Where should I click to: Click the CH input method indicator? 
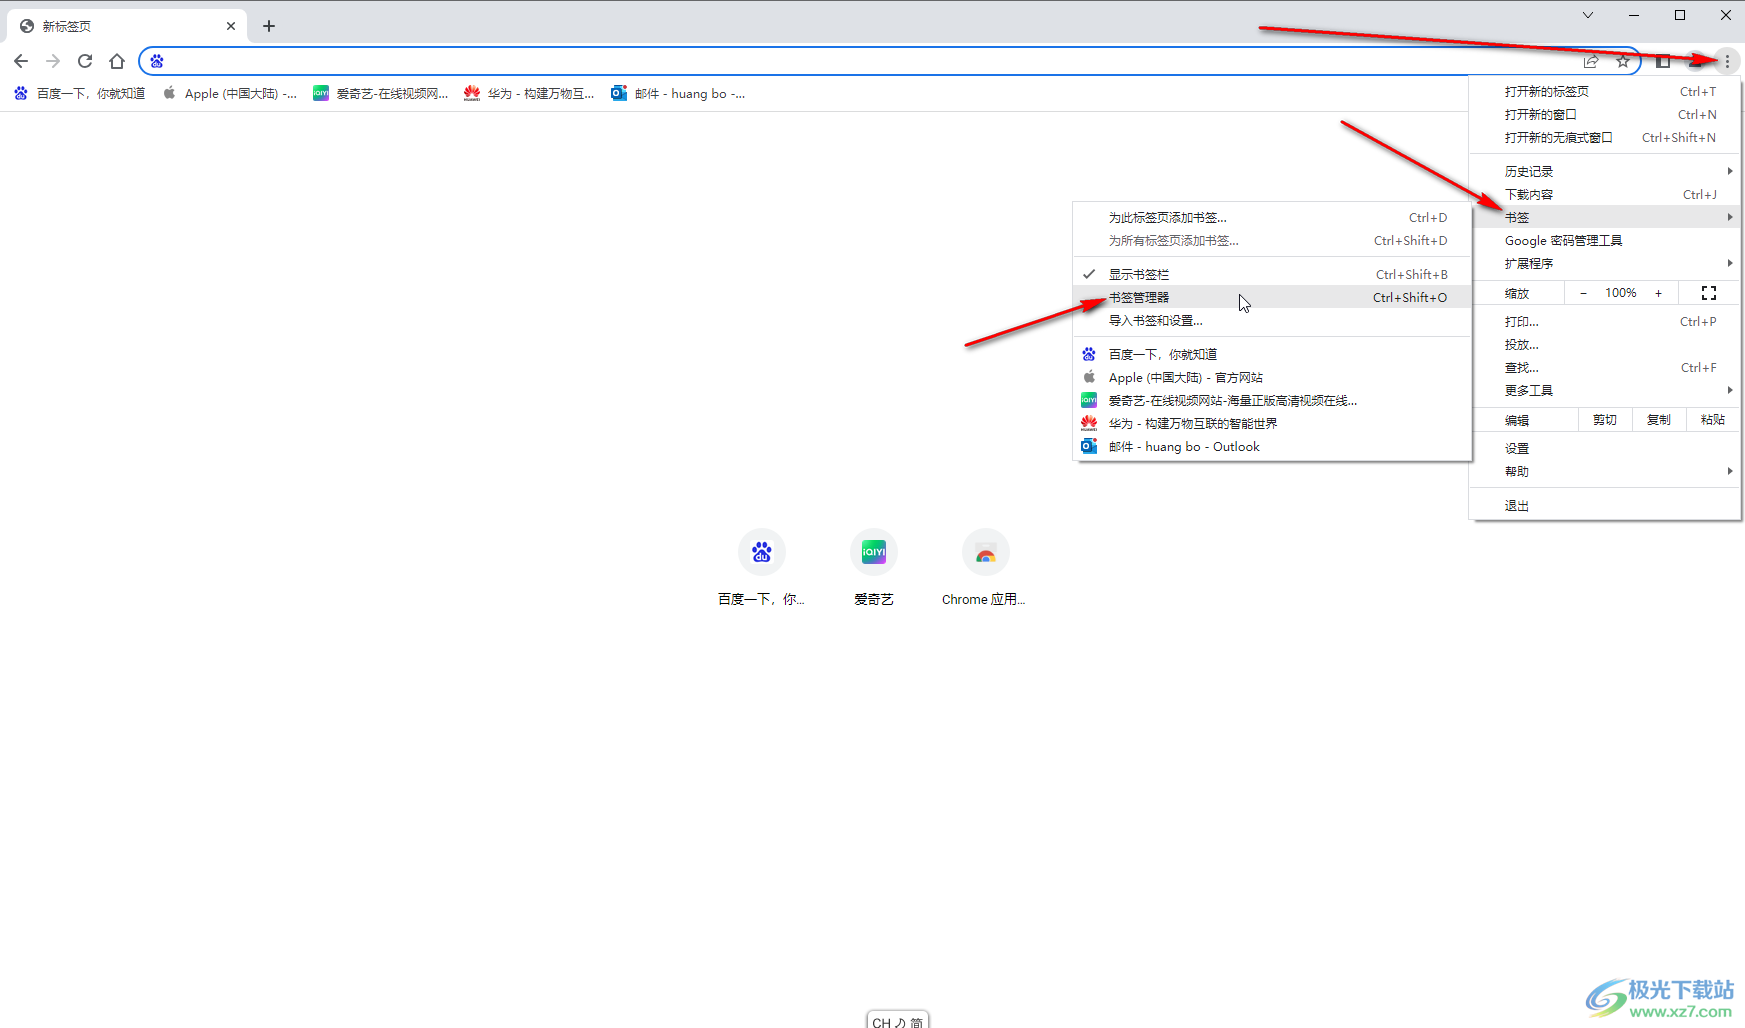(x=898, y=1021)
